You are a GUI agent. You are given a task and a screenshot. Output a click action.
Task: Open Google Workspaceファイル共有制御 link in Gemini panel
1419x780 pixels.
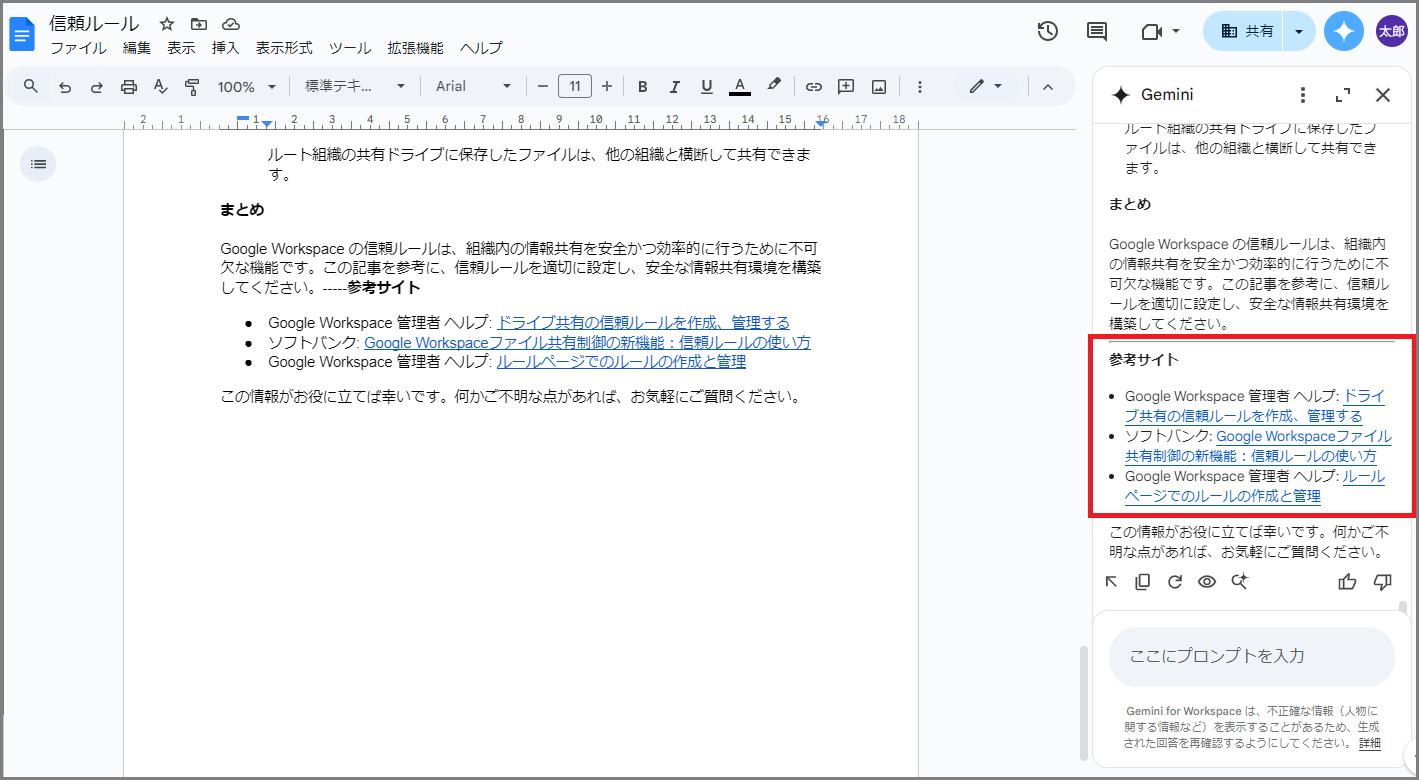[1258, 446]
